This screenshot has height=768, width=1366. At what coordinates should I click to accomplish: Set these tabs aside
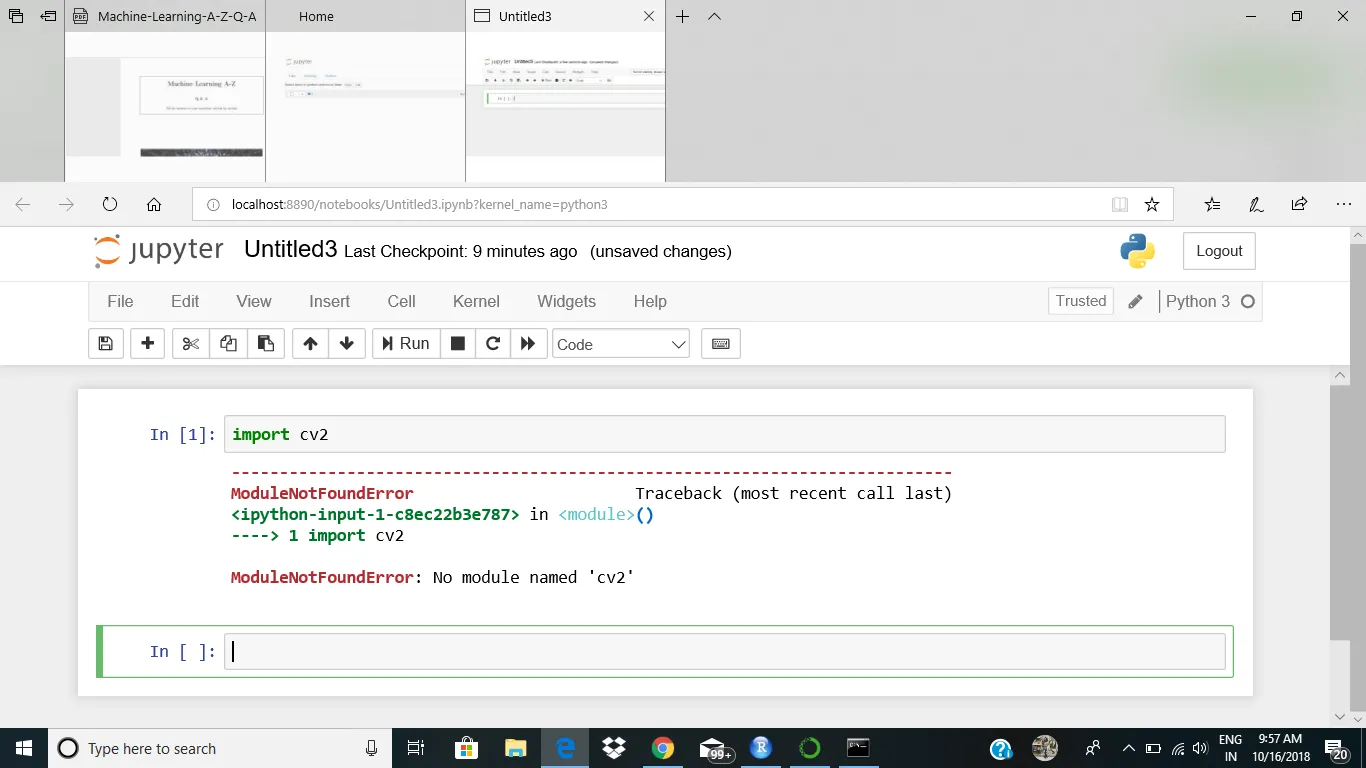coord(48,16)
